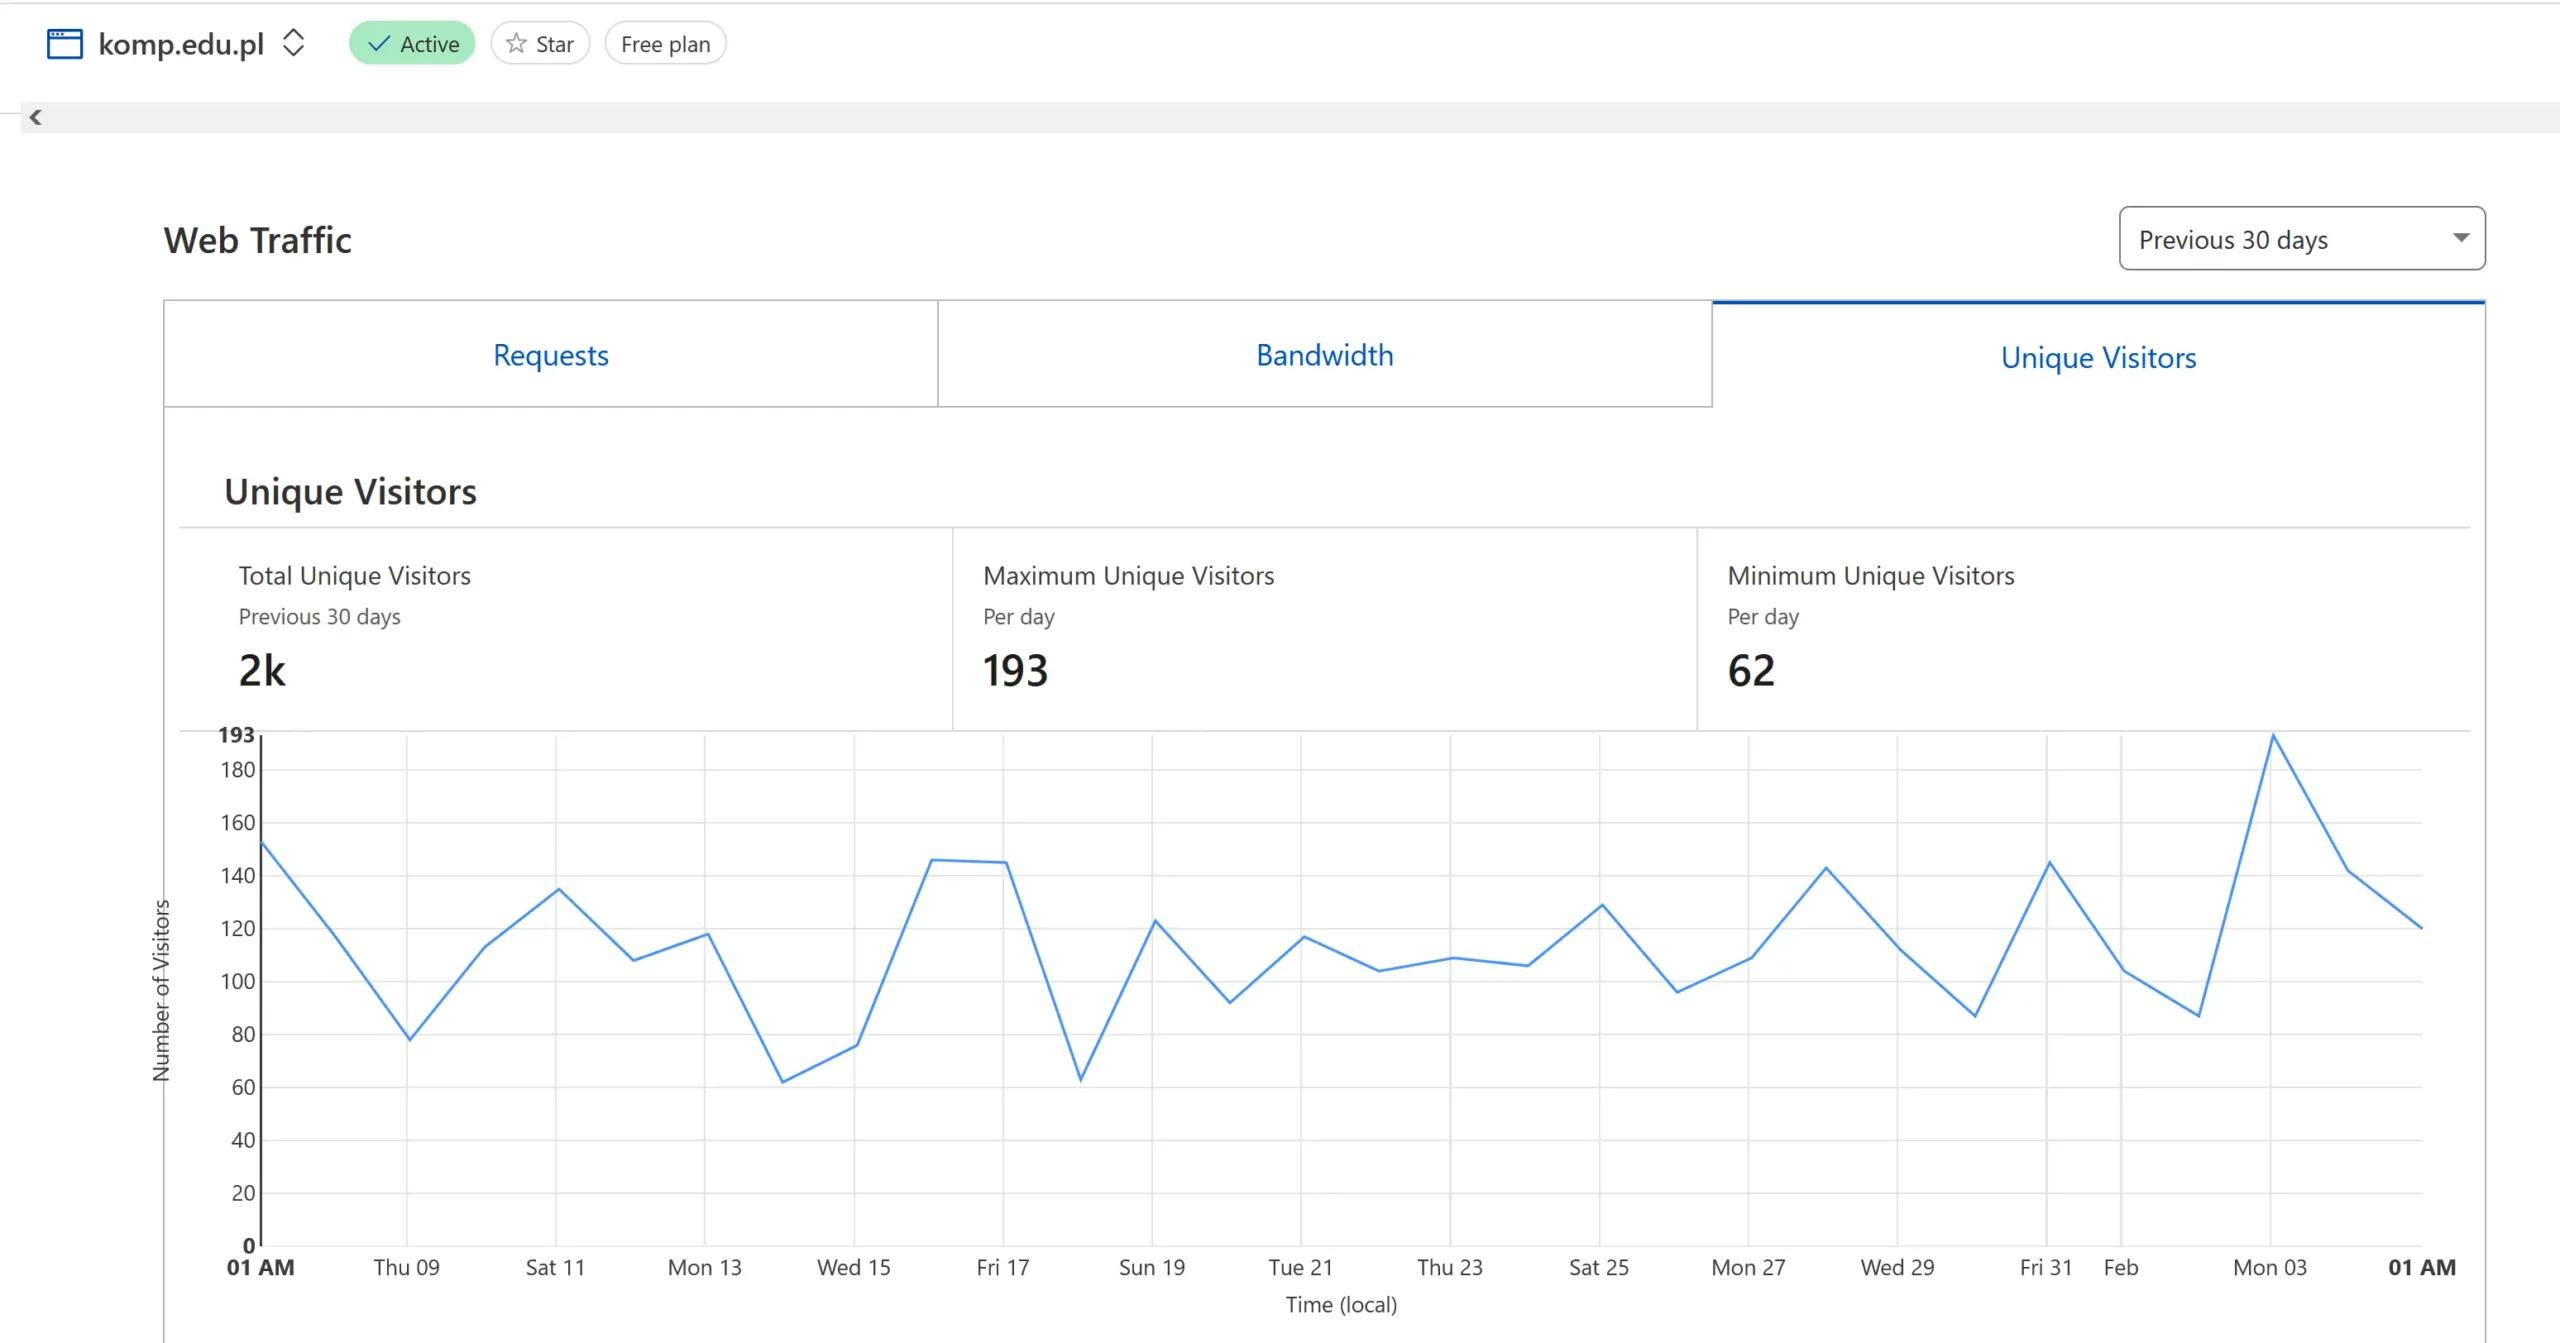Click the checkmark icon in Active badge

379,44
